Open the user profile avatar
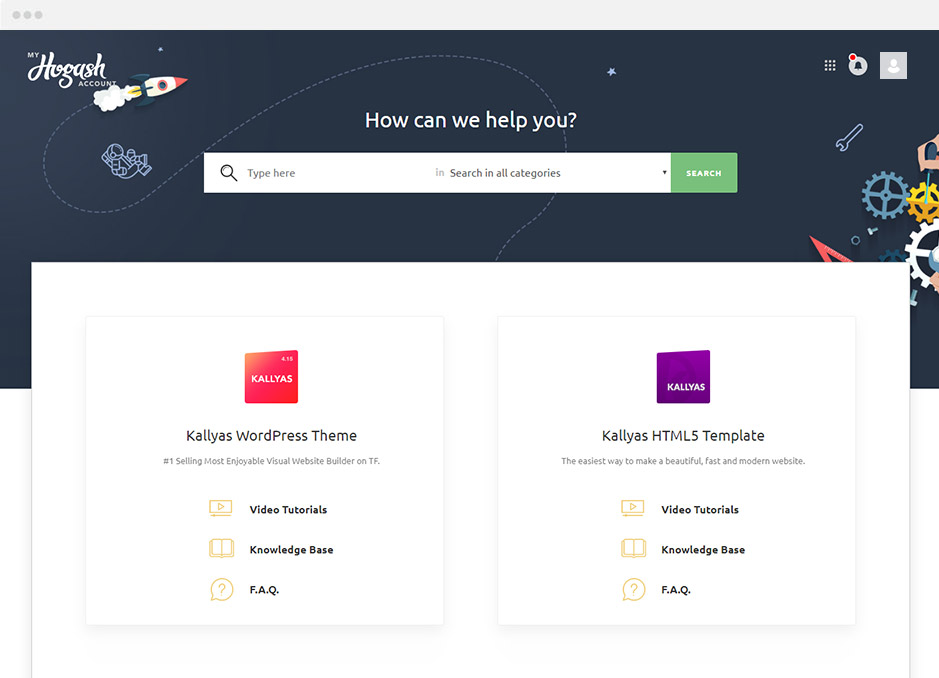Screen dimensions: 939x678 click(893, 66)
